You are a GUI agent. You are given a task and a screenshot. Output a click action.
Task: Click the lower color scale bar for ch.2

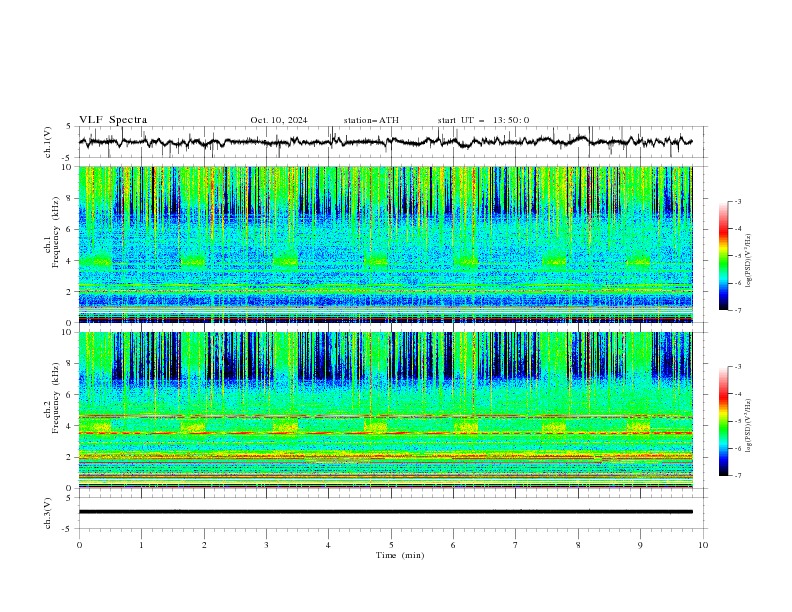723,421
